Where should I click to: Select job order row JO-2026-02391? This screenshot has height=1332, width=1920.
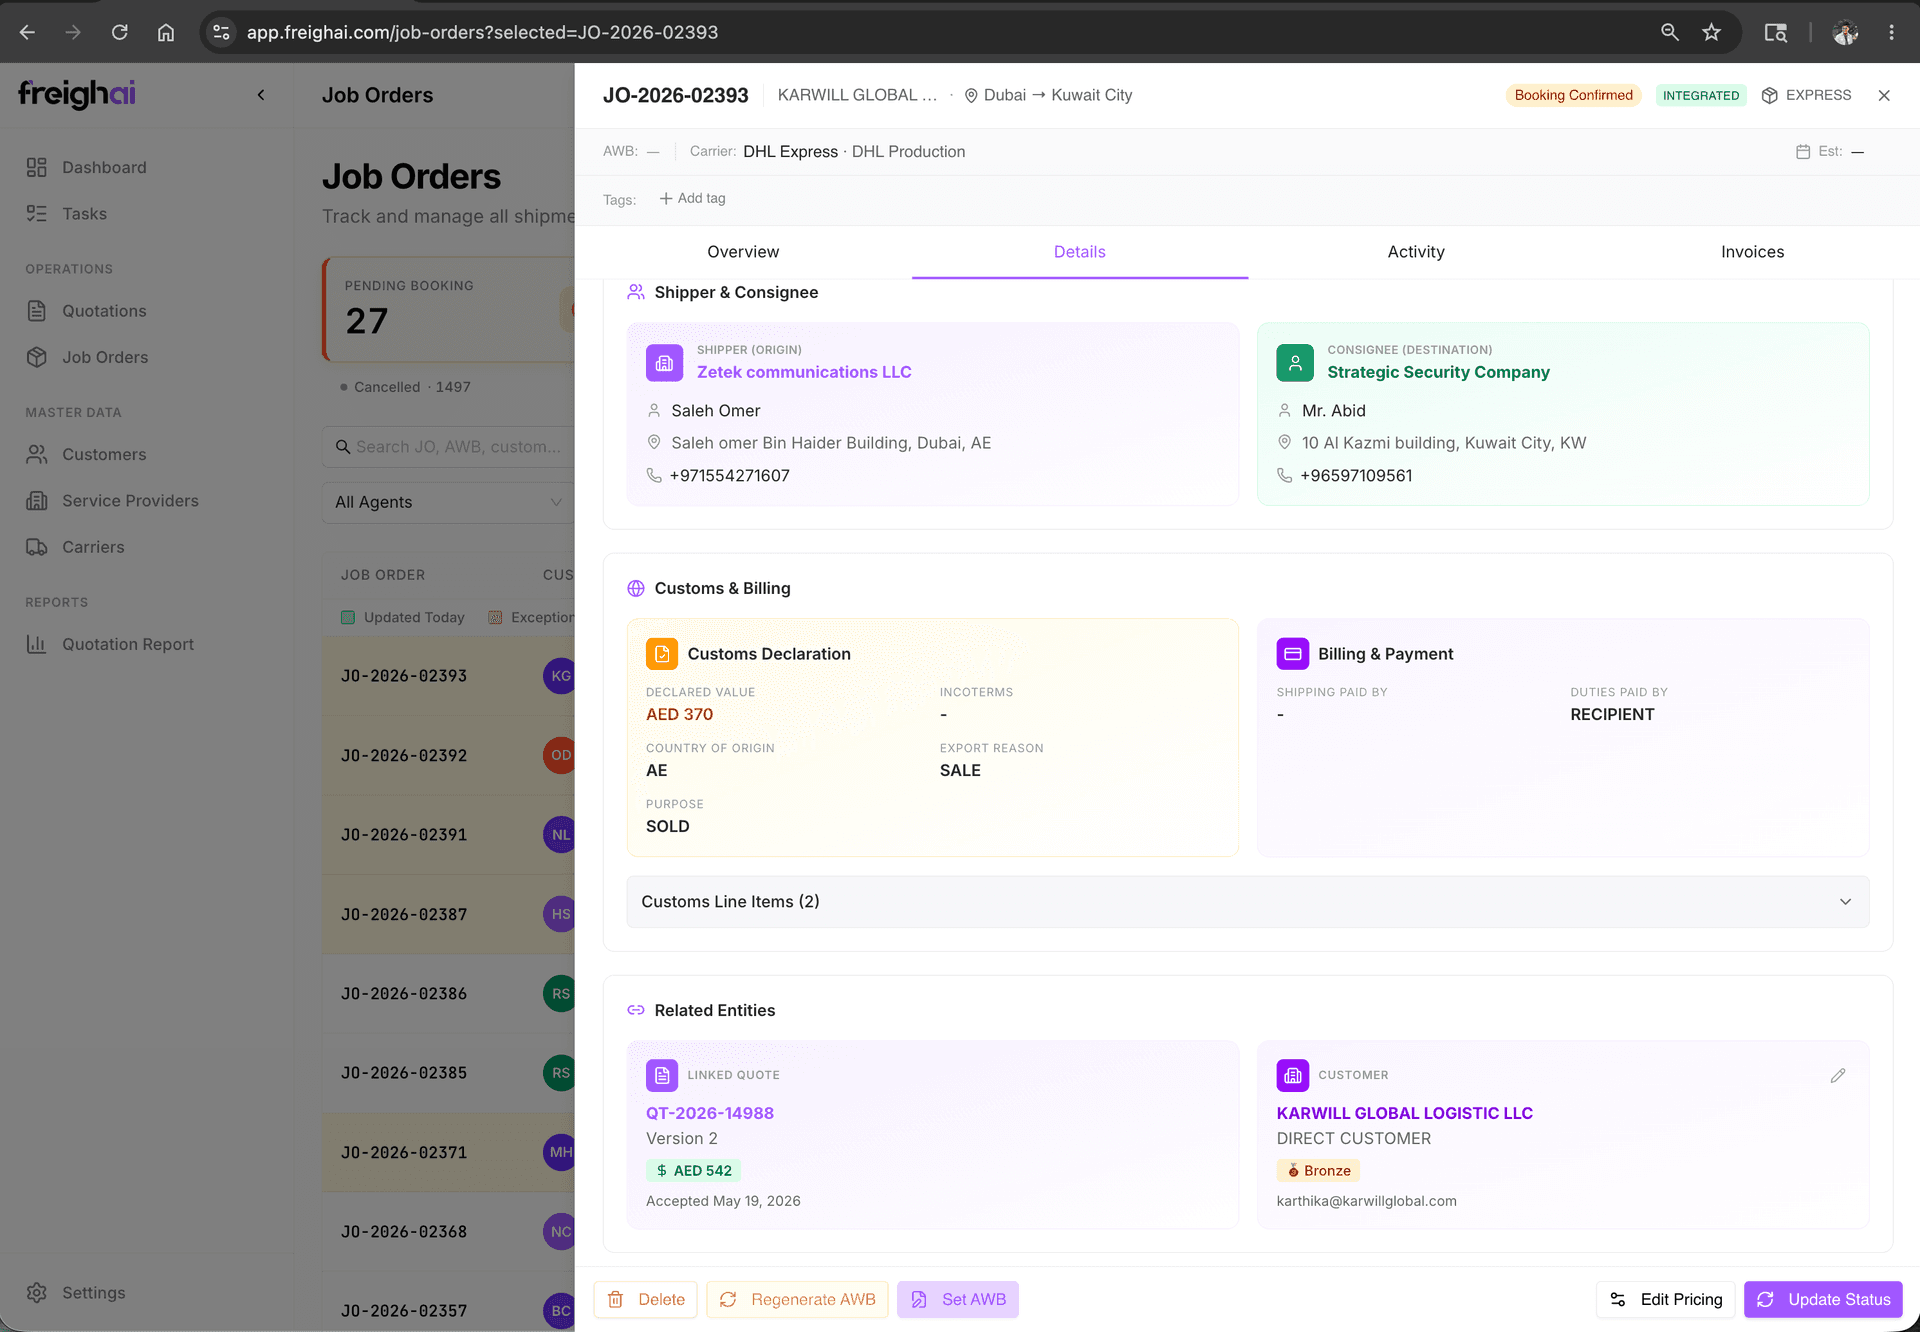point(449,835)
